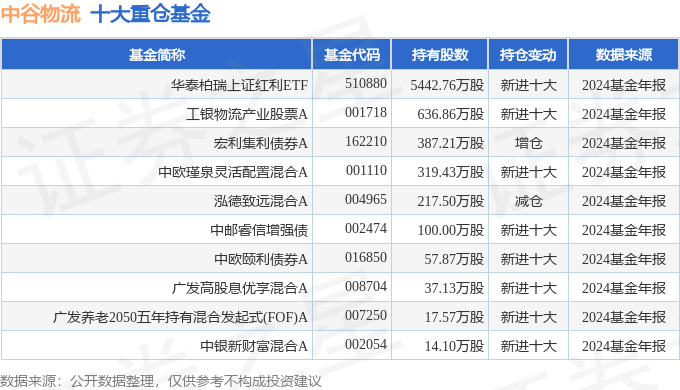This screenshot has width=680, height=390.
Task: Click the 基金代码 column header
Action: click(x=352, y=55)
